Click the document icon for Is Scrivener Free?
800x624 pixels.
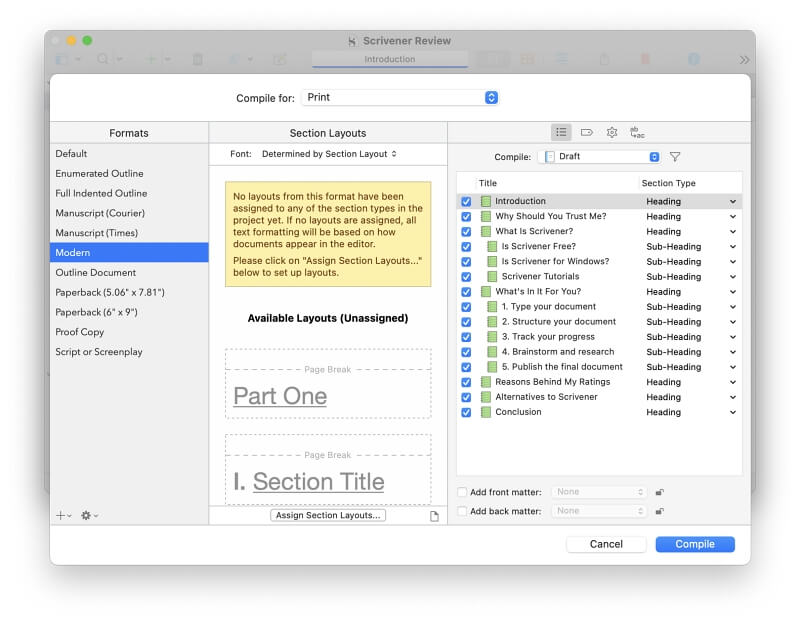point(492,246)
